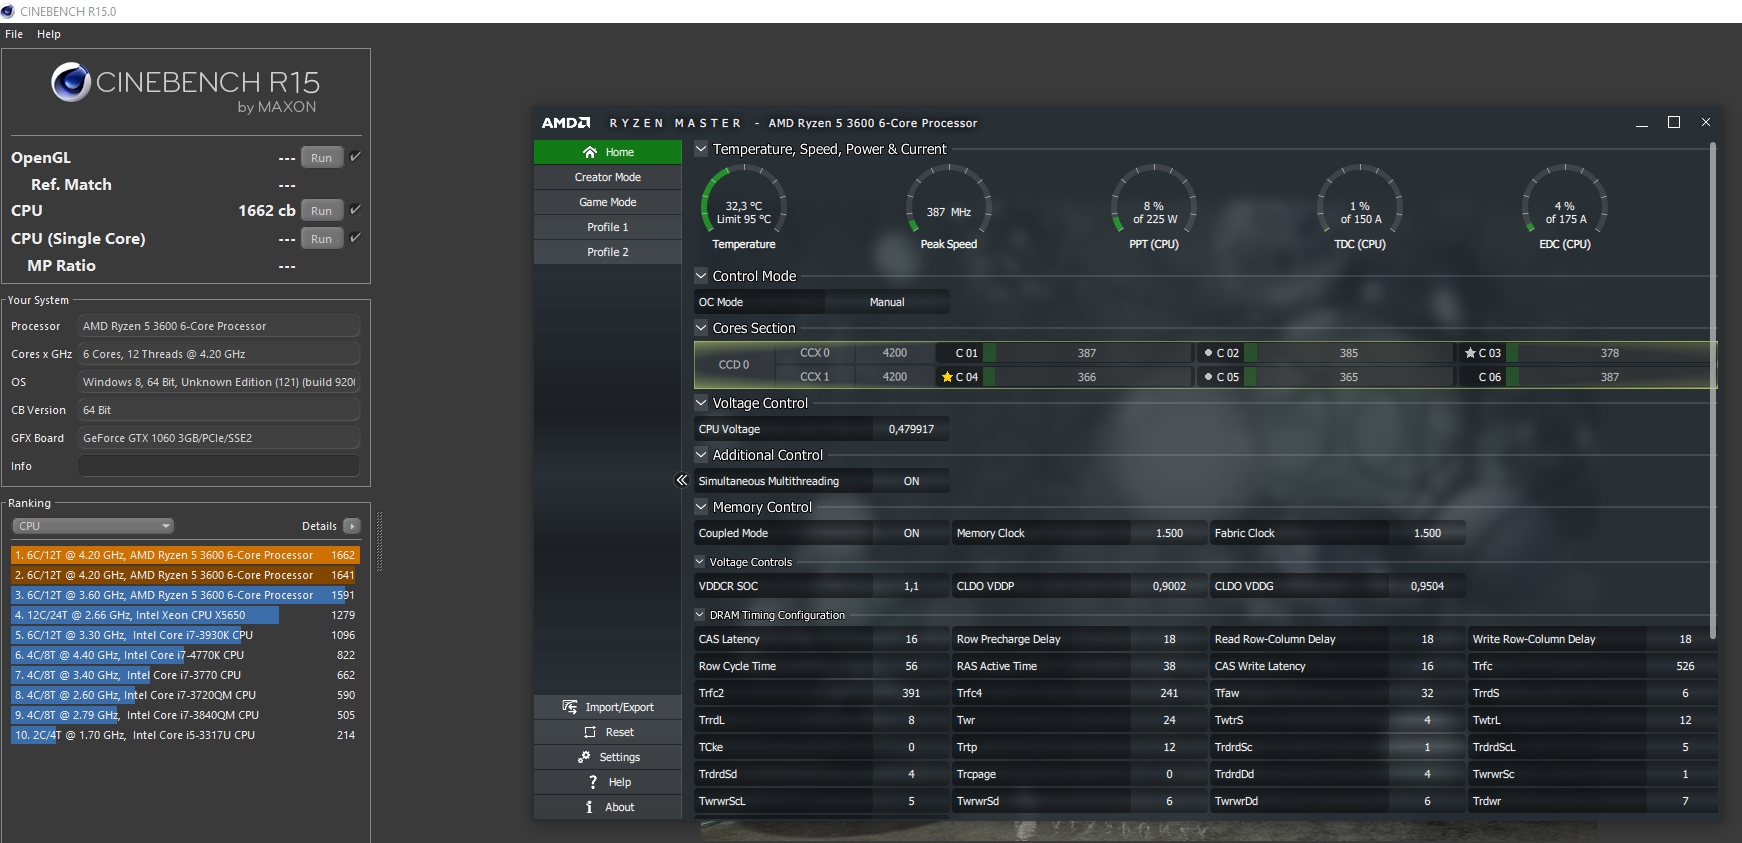The image size is (1742, 843).
Task: Select Intel Core i5-3317U ranking row
Action: click(185, 735)
